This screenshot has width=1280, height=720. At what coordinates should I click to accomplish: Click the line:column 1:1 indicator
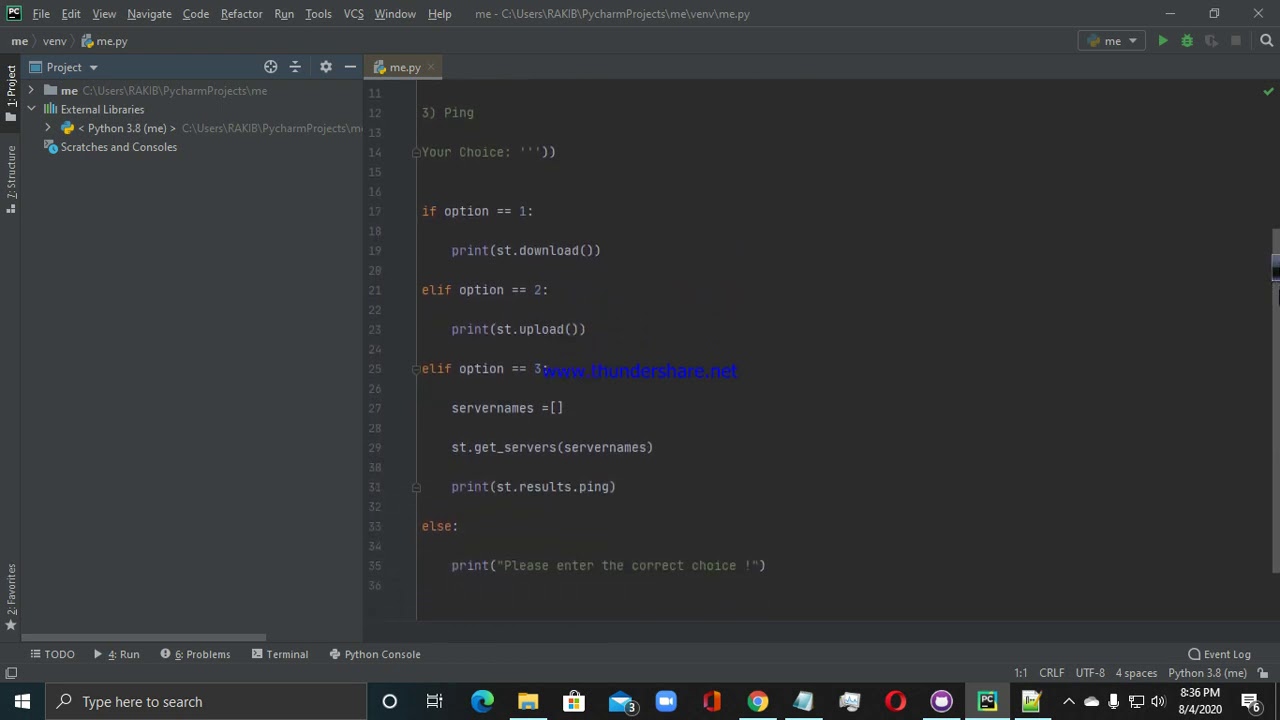tap(1020, 673)
